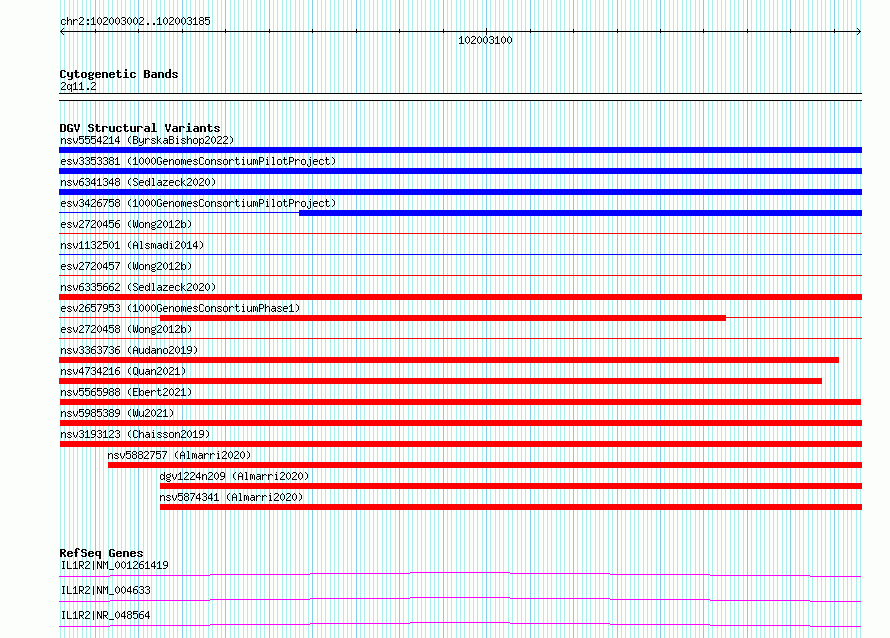Click the blue bar under nsv6341348
The height and width of the screenshot is (638, 890).
pos(460,192)
